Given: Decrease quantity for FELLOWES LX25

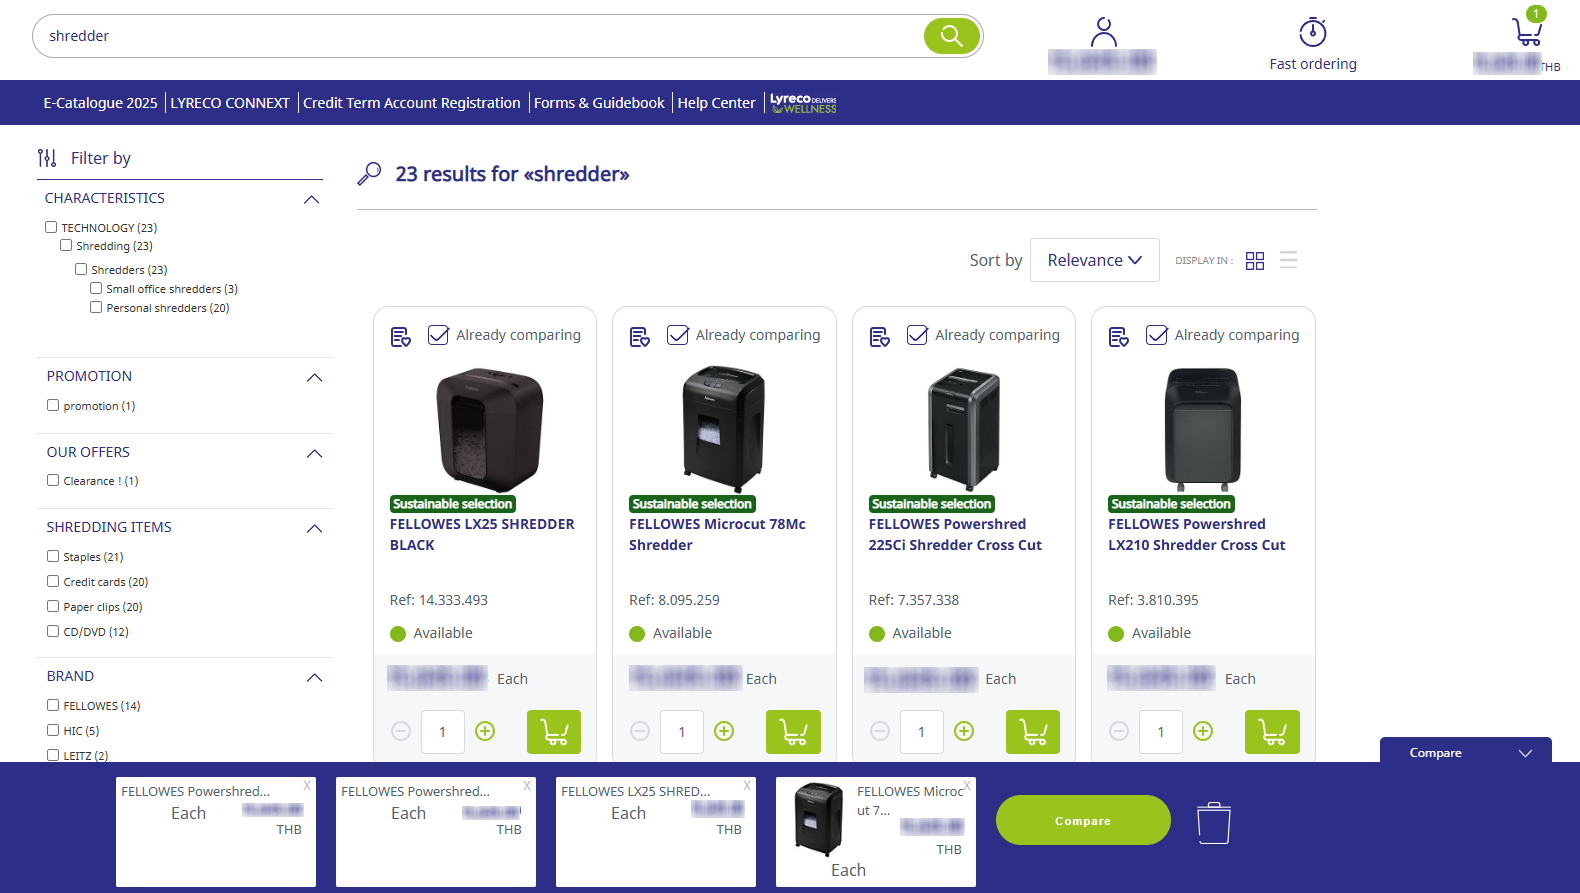Looking at the screenshot, I should point(401,731).
